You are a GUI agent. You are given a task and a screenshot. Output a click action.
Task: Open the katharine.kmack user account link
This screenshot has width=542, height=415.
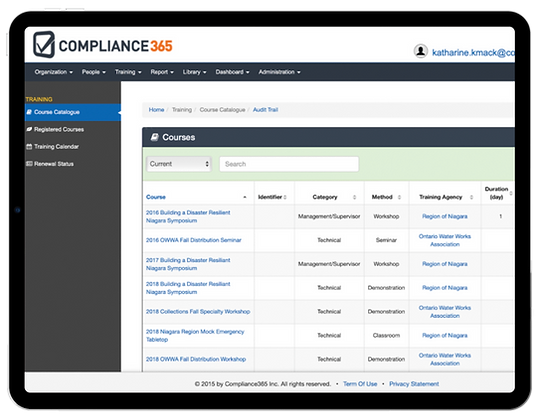click(473, 53)
